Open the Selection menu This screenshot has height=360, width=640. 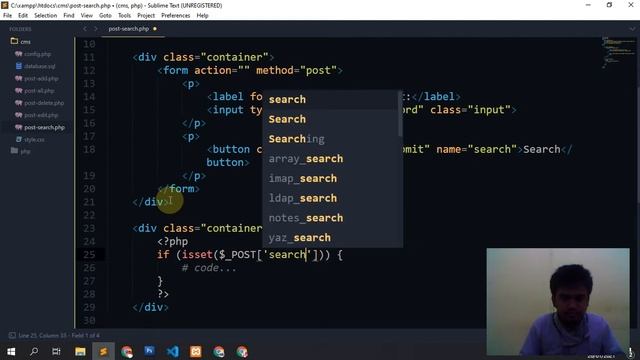pos(45,16)
